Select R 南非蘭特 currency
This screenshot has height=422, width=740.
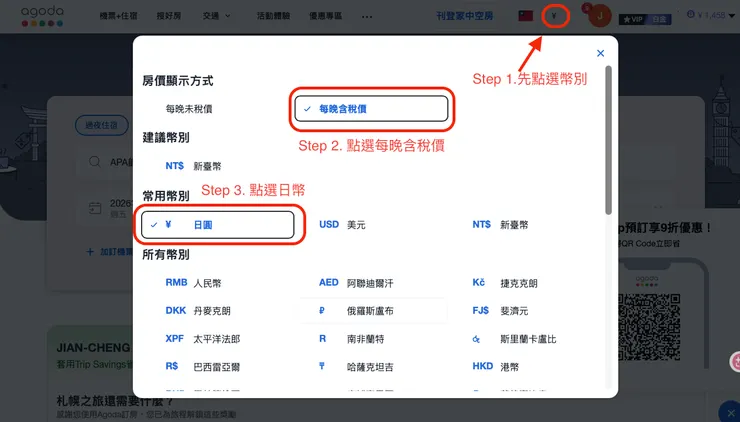pos(352,339)
